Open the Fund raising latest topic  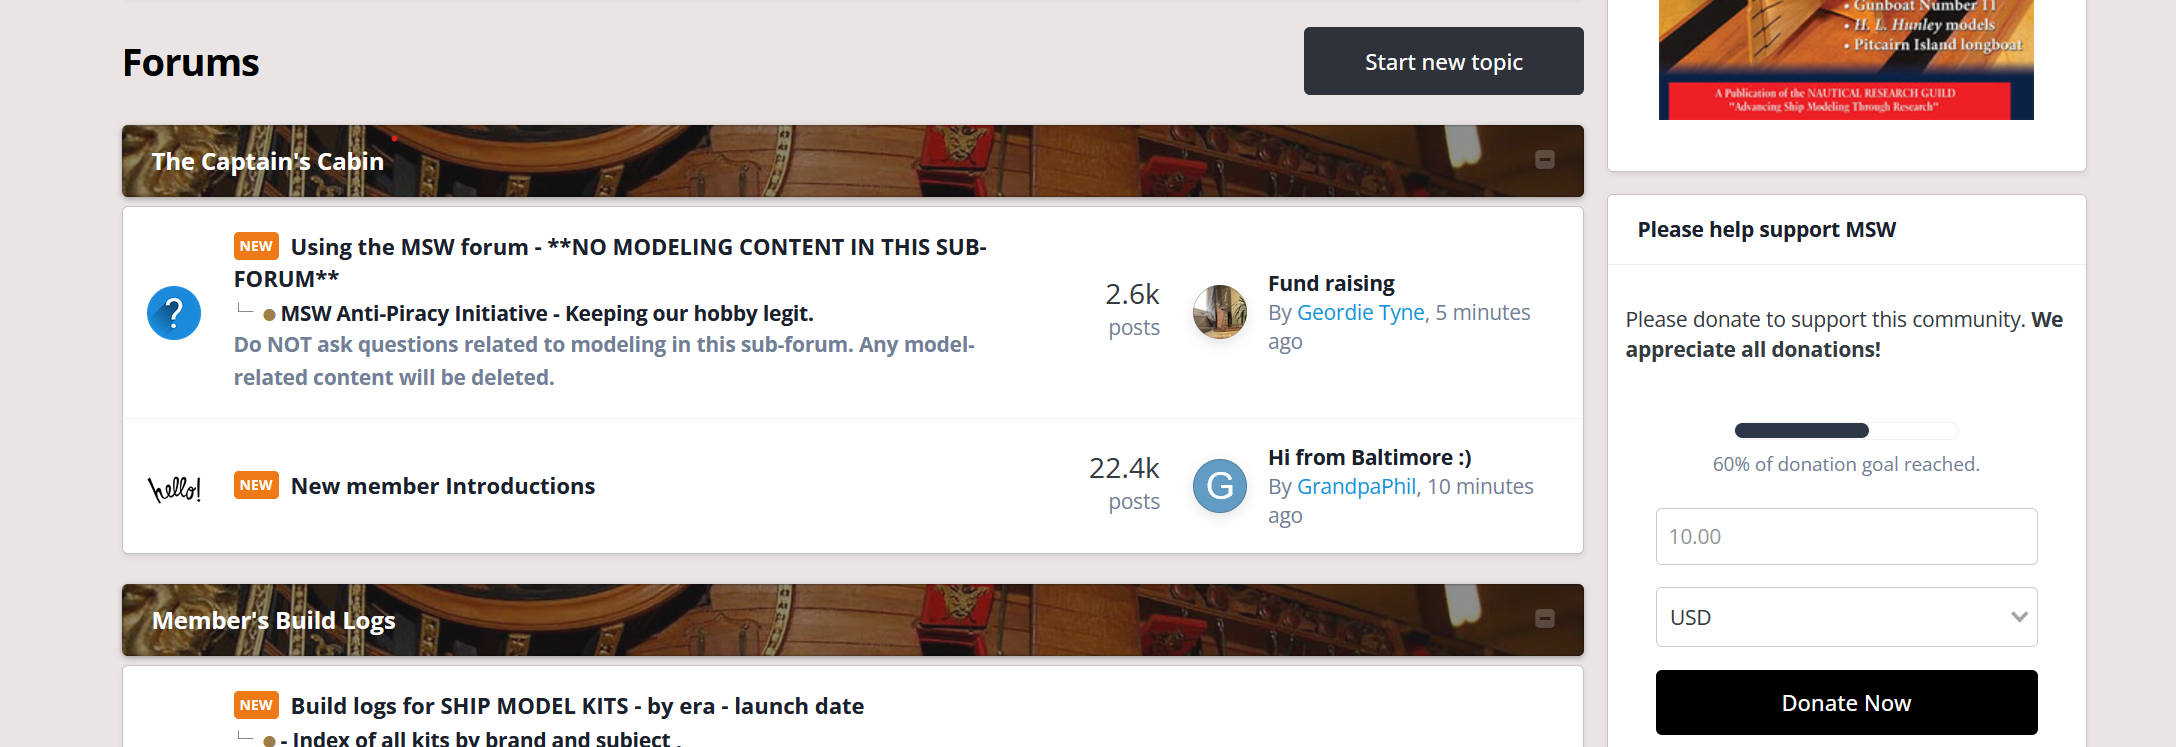pos(1331,284)
